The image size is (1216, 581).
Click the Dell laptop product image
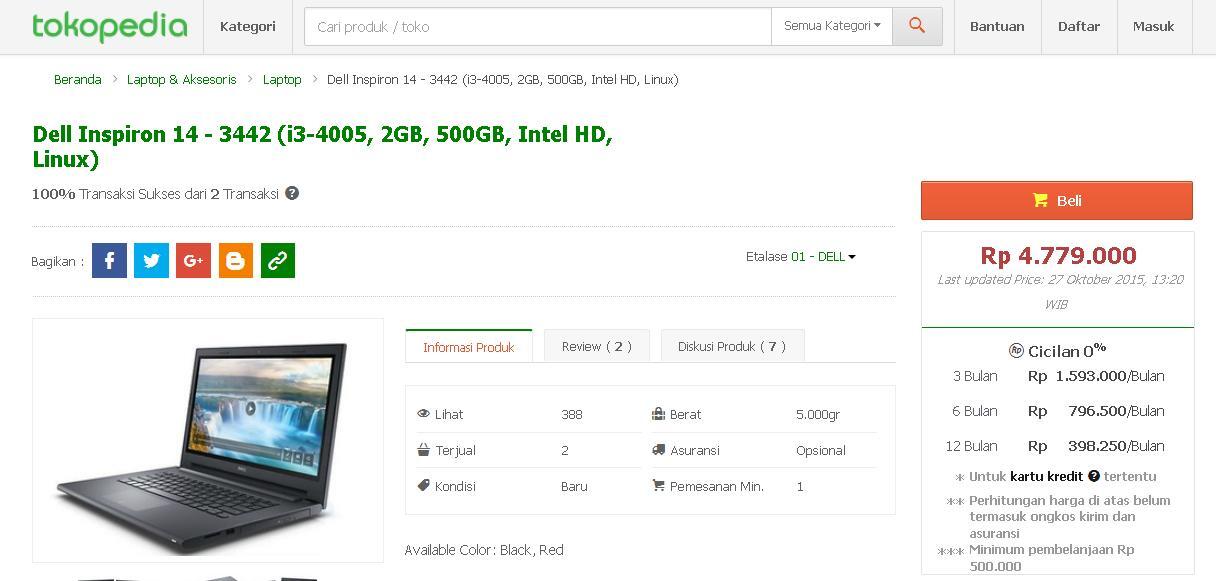click(x=208, y=440)
